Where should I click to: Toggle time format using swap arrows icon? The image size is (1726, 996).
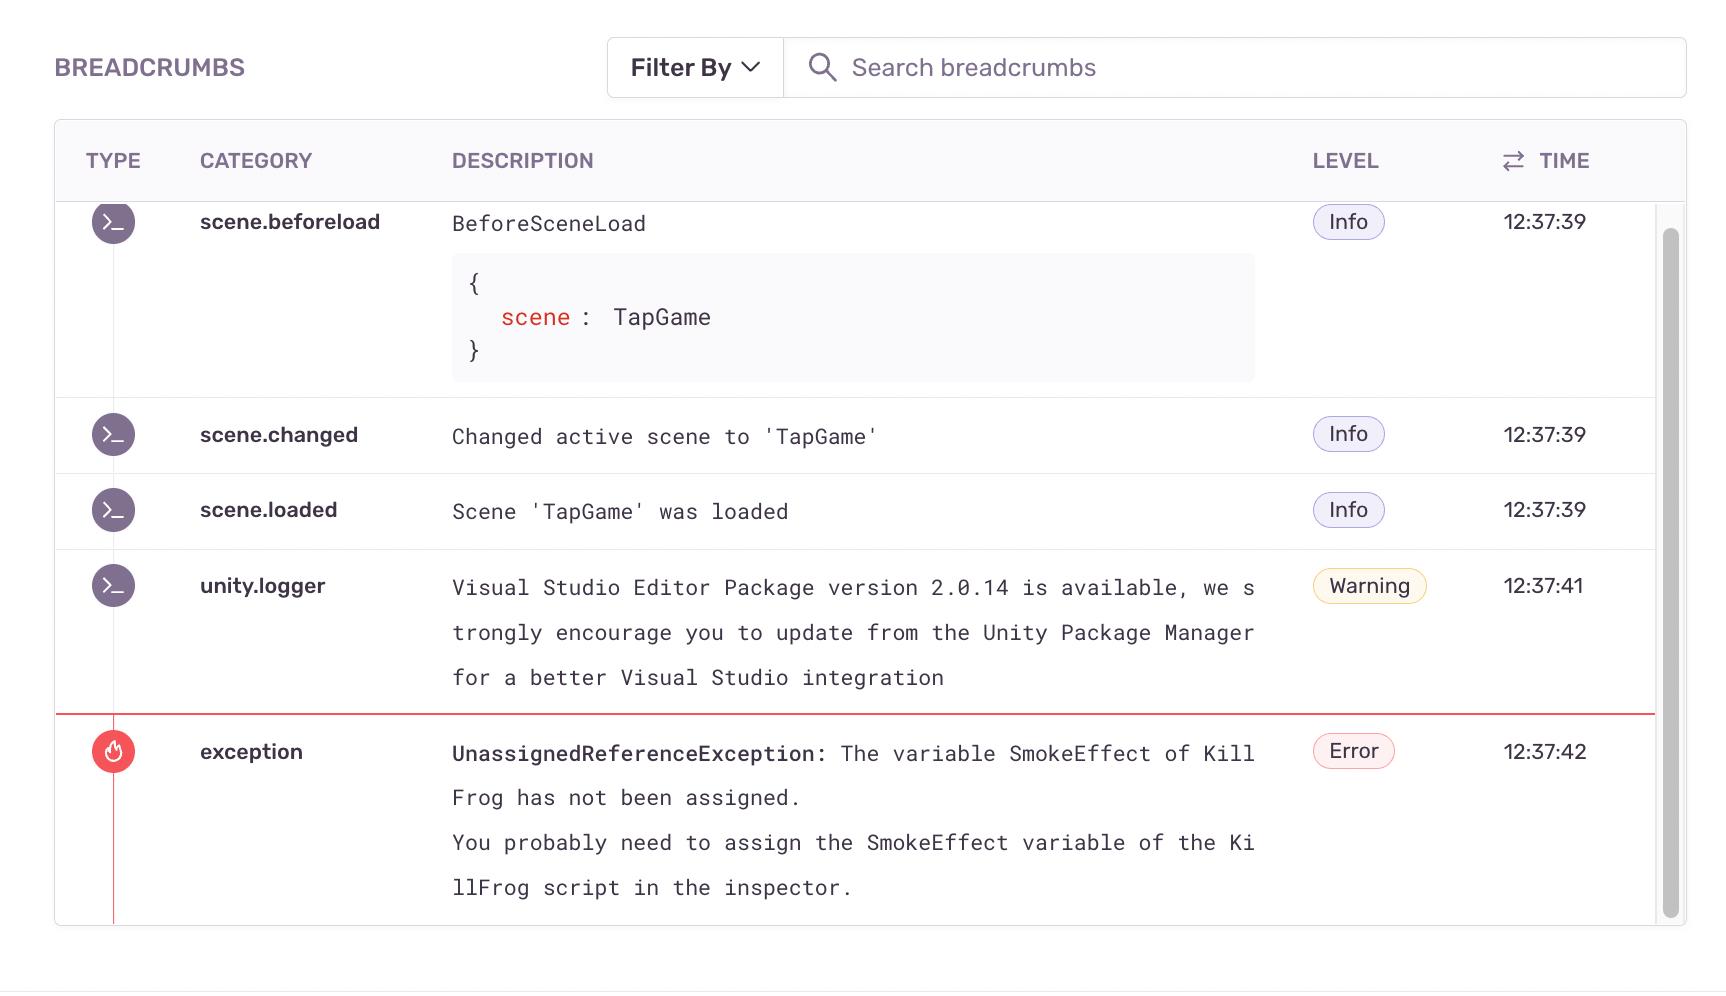tap(1513, 161)
